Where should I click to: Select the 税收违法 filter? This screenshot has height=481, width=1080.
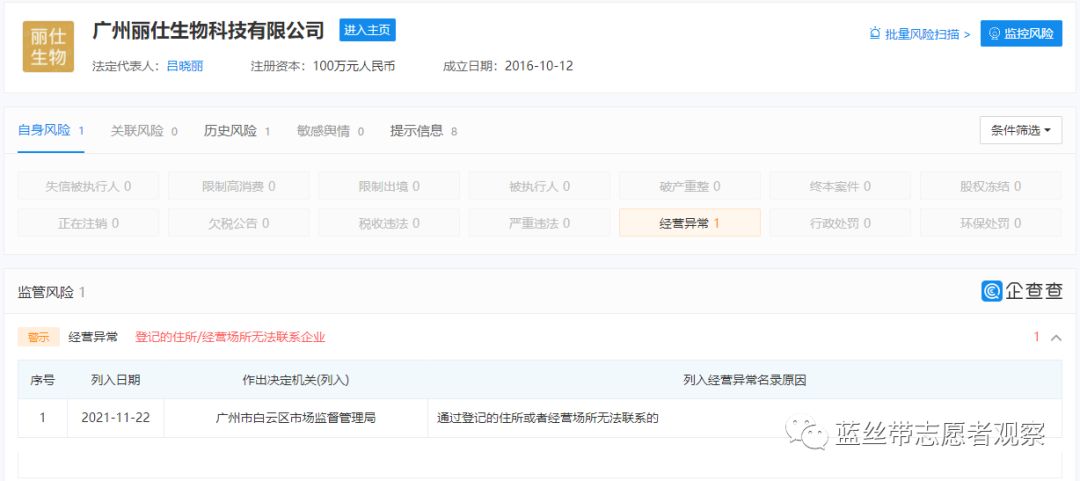click(x=388, y=223)
